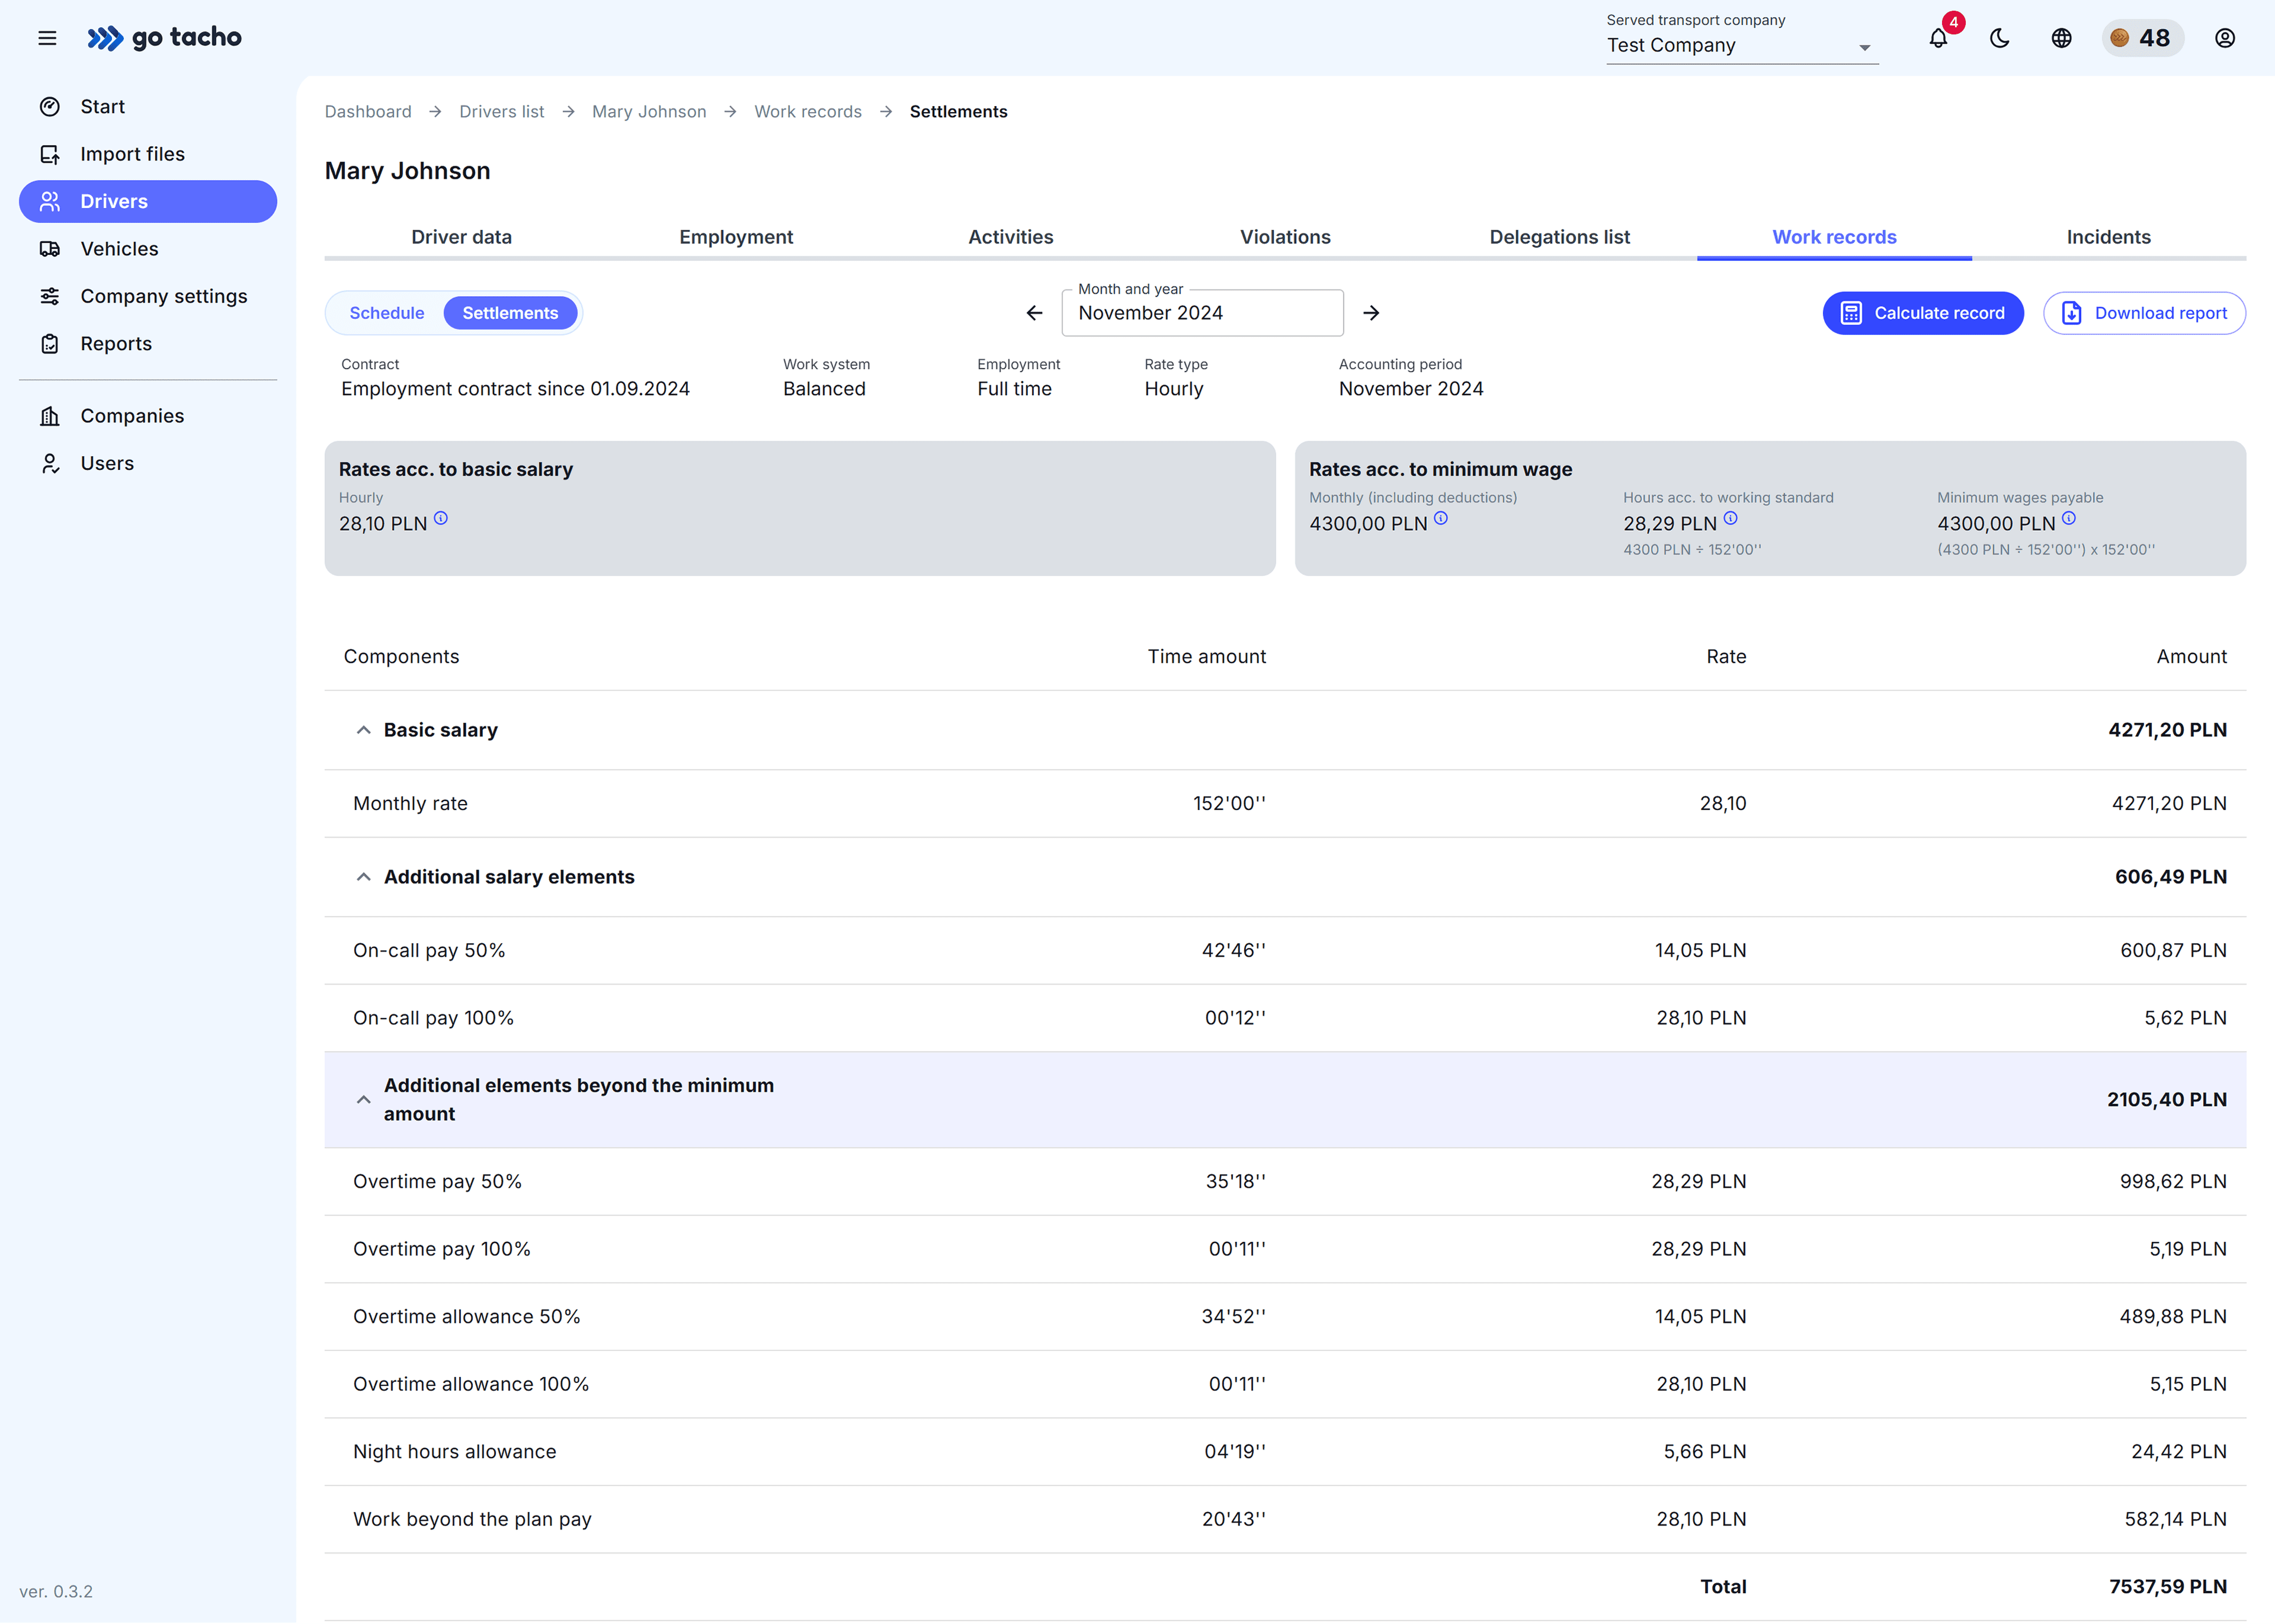Image resolution: width=2275 pixels, height=1624 pixels.
Task: Open the user account profile icon
Action: (x=2225, y=38)
